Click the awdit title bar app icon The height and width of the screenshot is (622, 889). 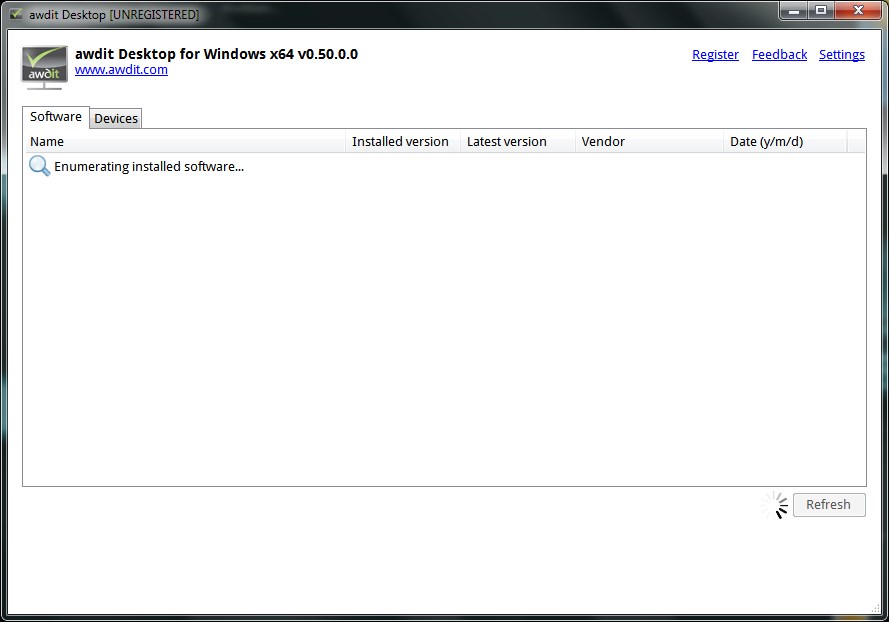click(x=16, y=15)
